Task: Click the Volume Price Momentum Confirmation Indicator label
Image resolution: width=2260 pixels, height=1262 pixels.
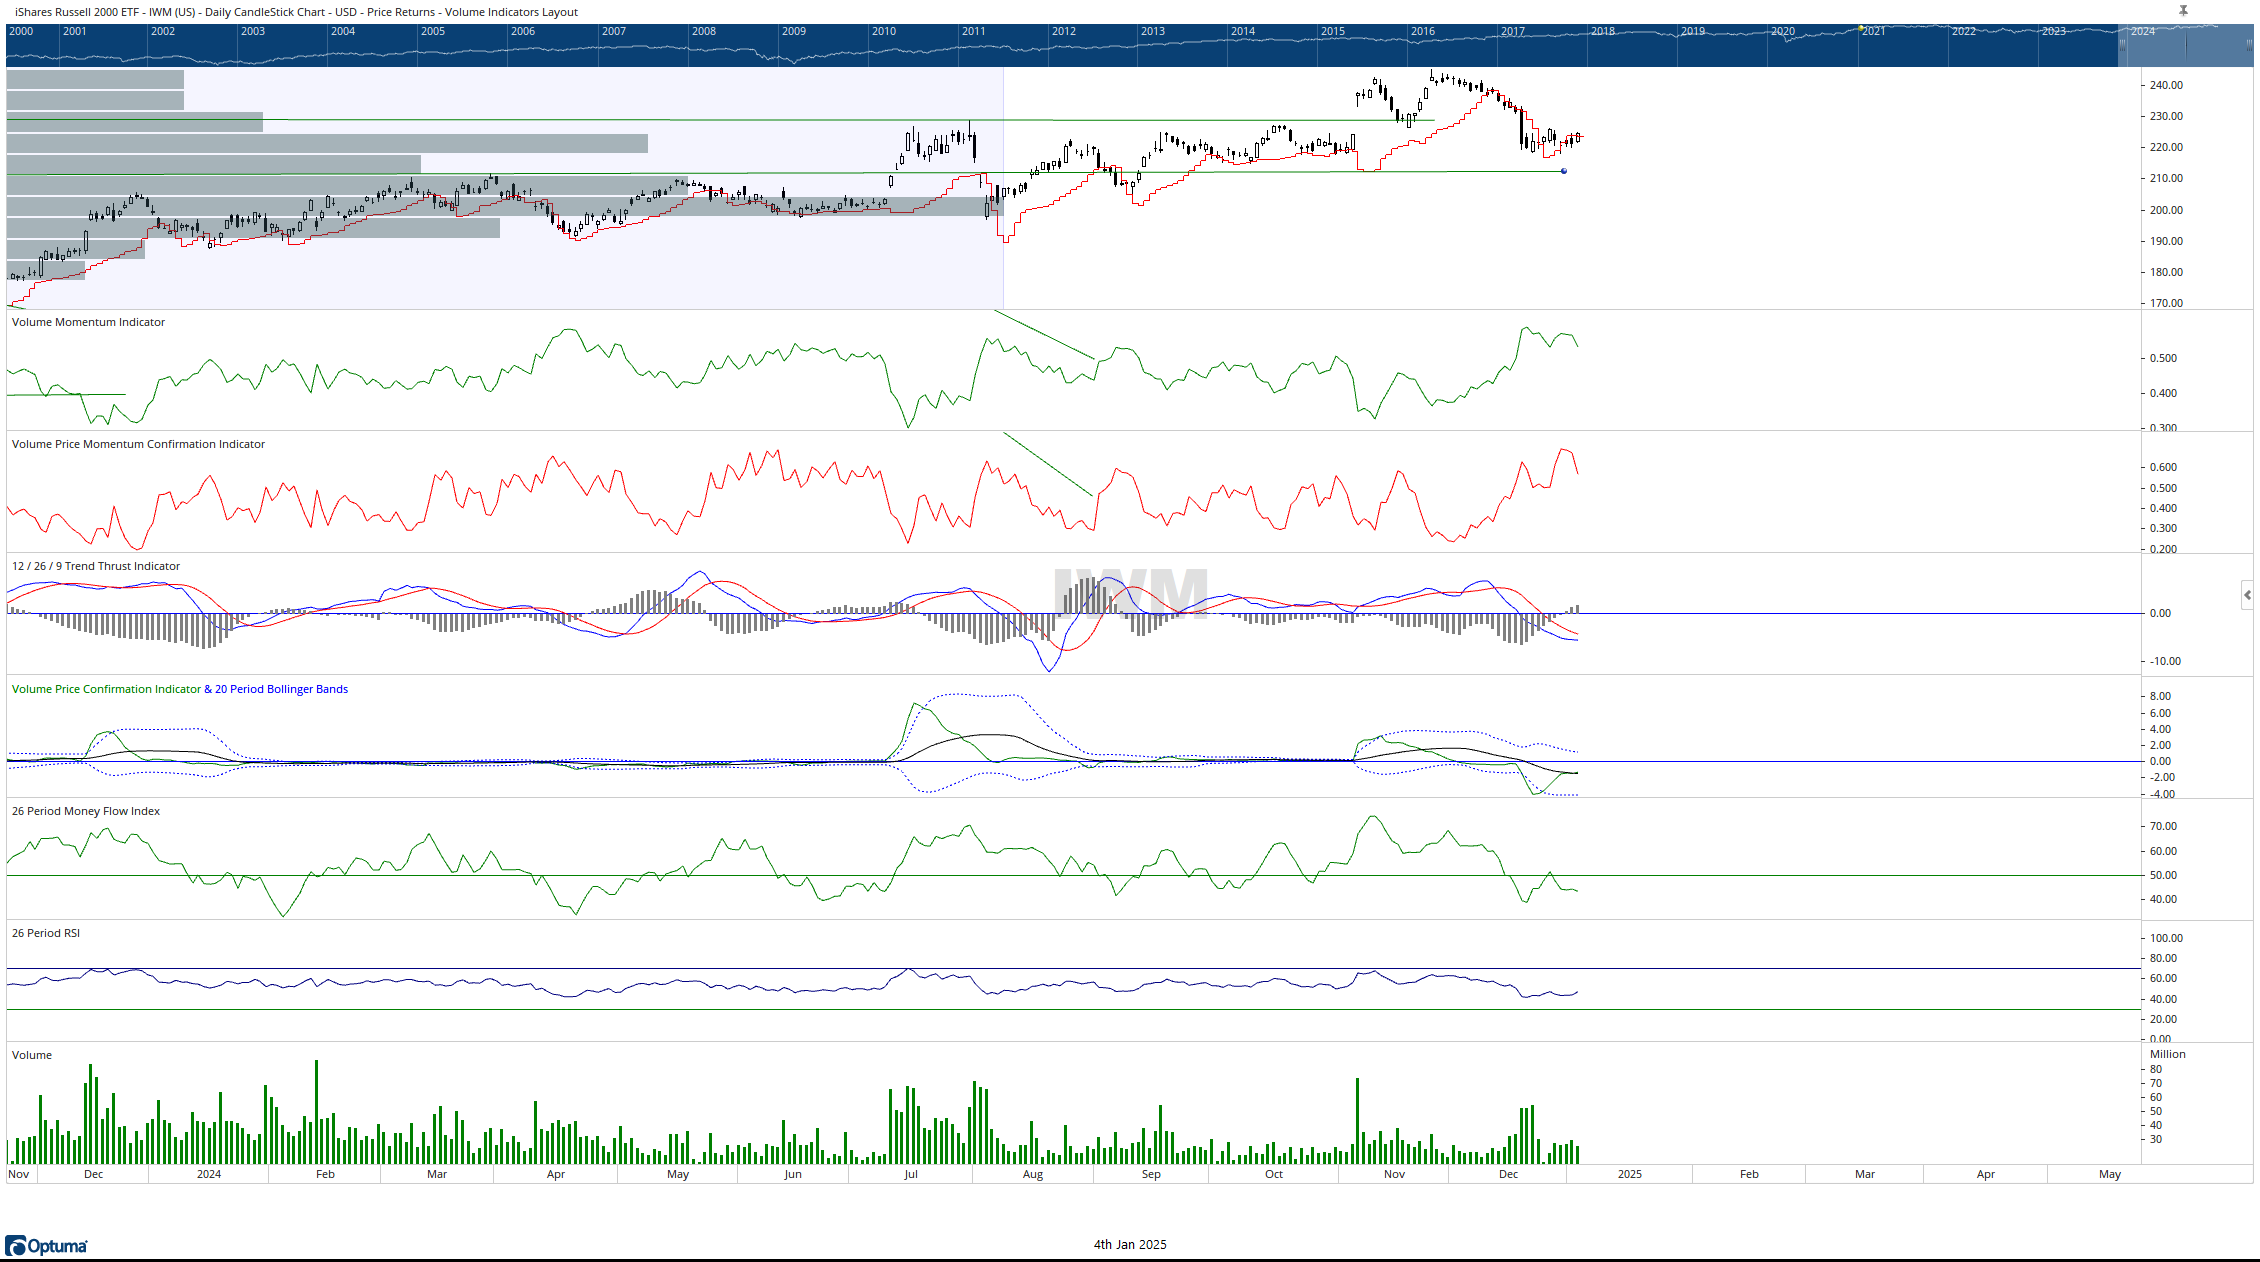Action: coord(138,444)
